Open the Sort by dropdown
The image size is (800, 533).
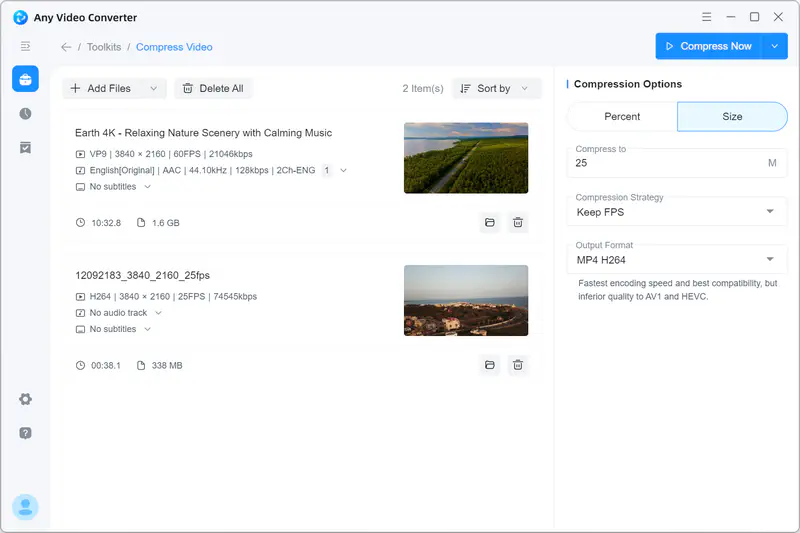[496, 89]
